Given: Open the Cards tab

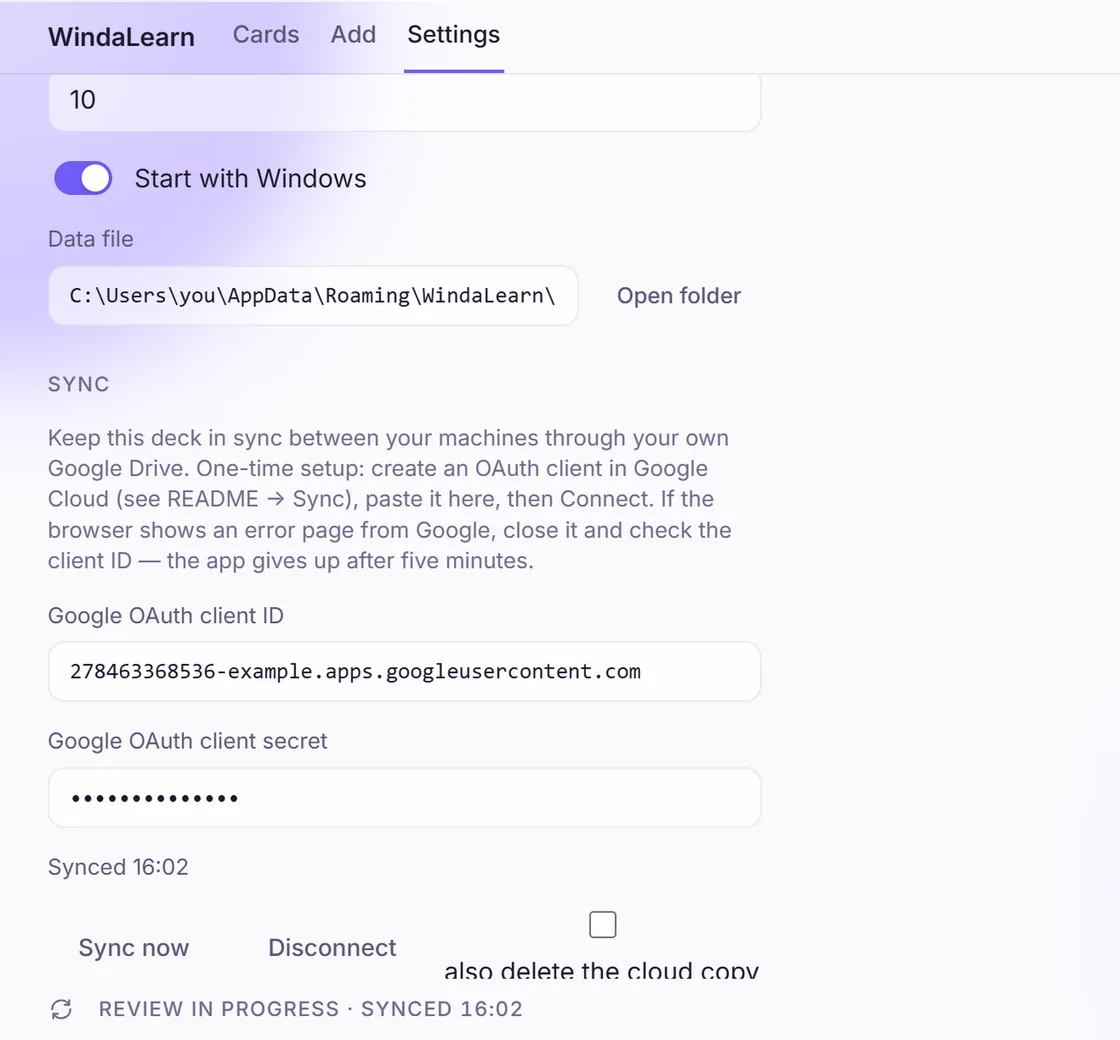Looking at the screenshot, I should tap(266, 34).
